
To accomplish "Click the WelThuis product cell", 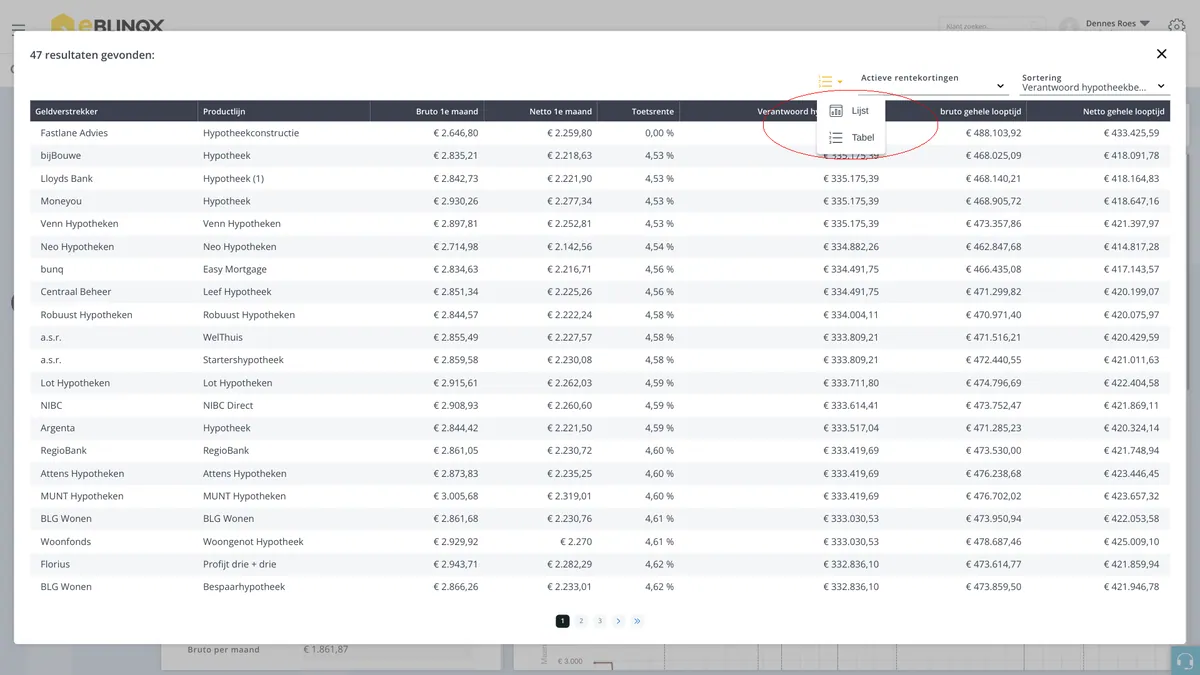I will (223, 337).
